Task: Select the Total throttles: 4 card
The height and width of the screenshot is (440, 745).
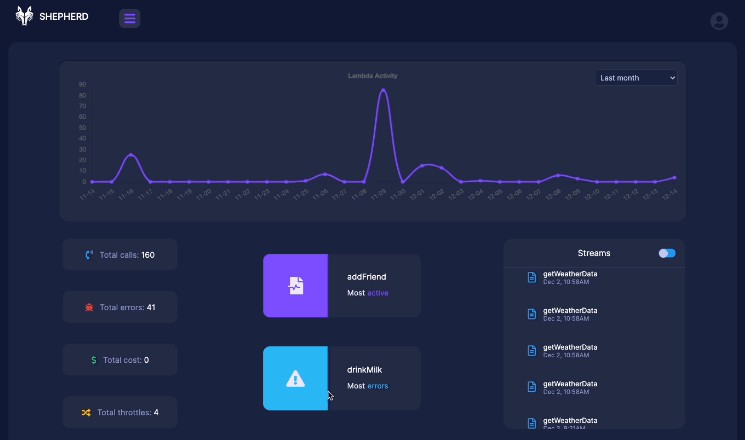Action: pyautogui.click(x=120, y=412)
